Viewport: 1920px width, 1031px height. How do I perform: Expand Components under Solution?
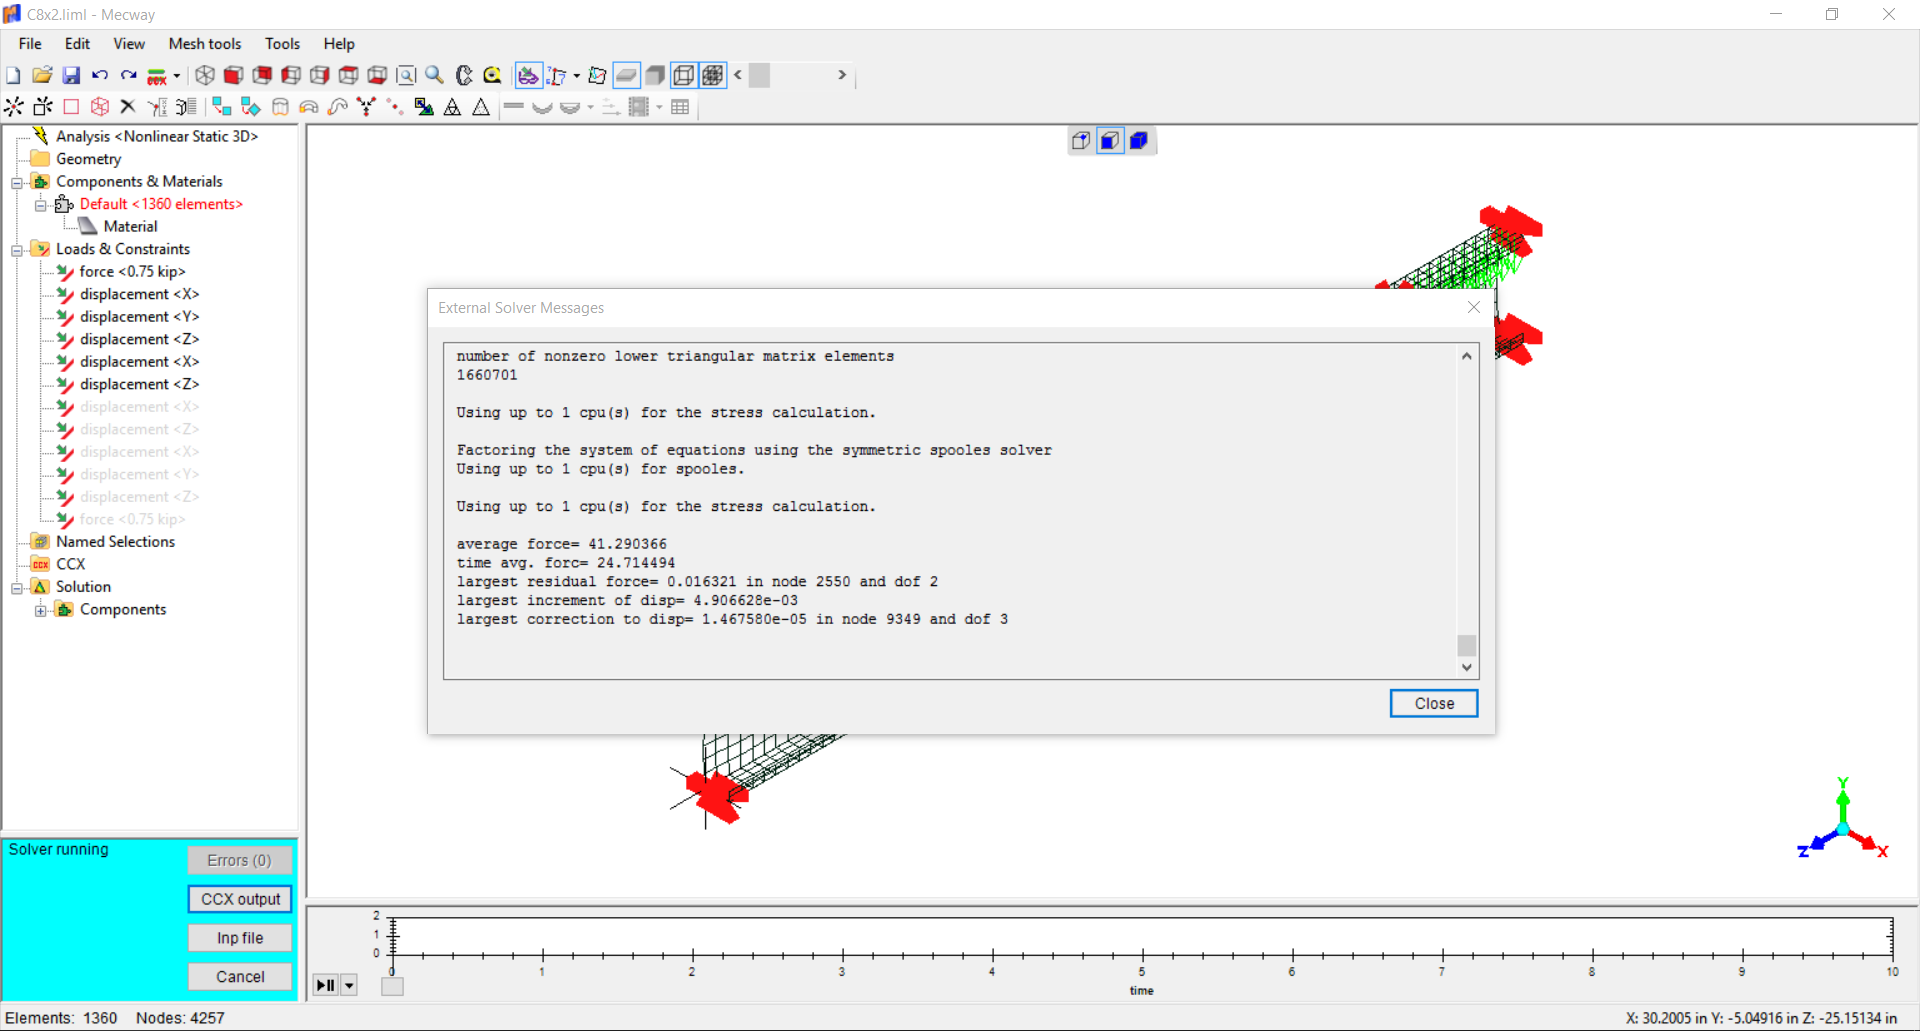[x=41, y=611]
